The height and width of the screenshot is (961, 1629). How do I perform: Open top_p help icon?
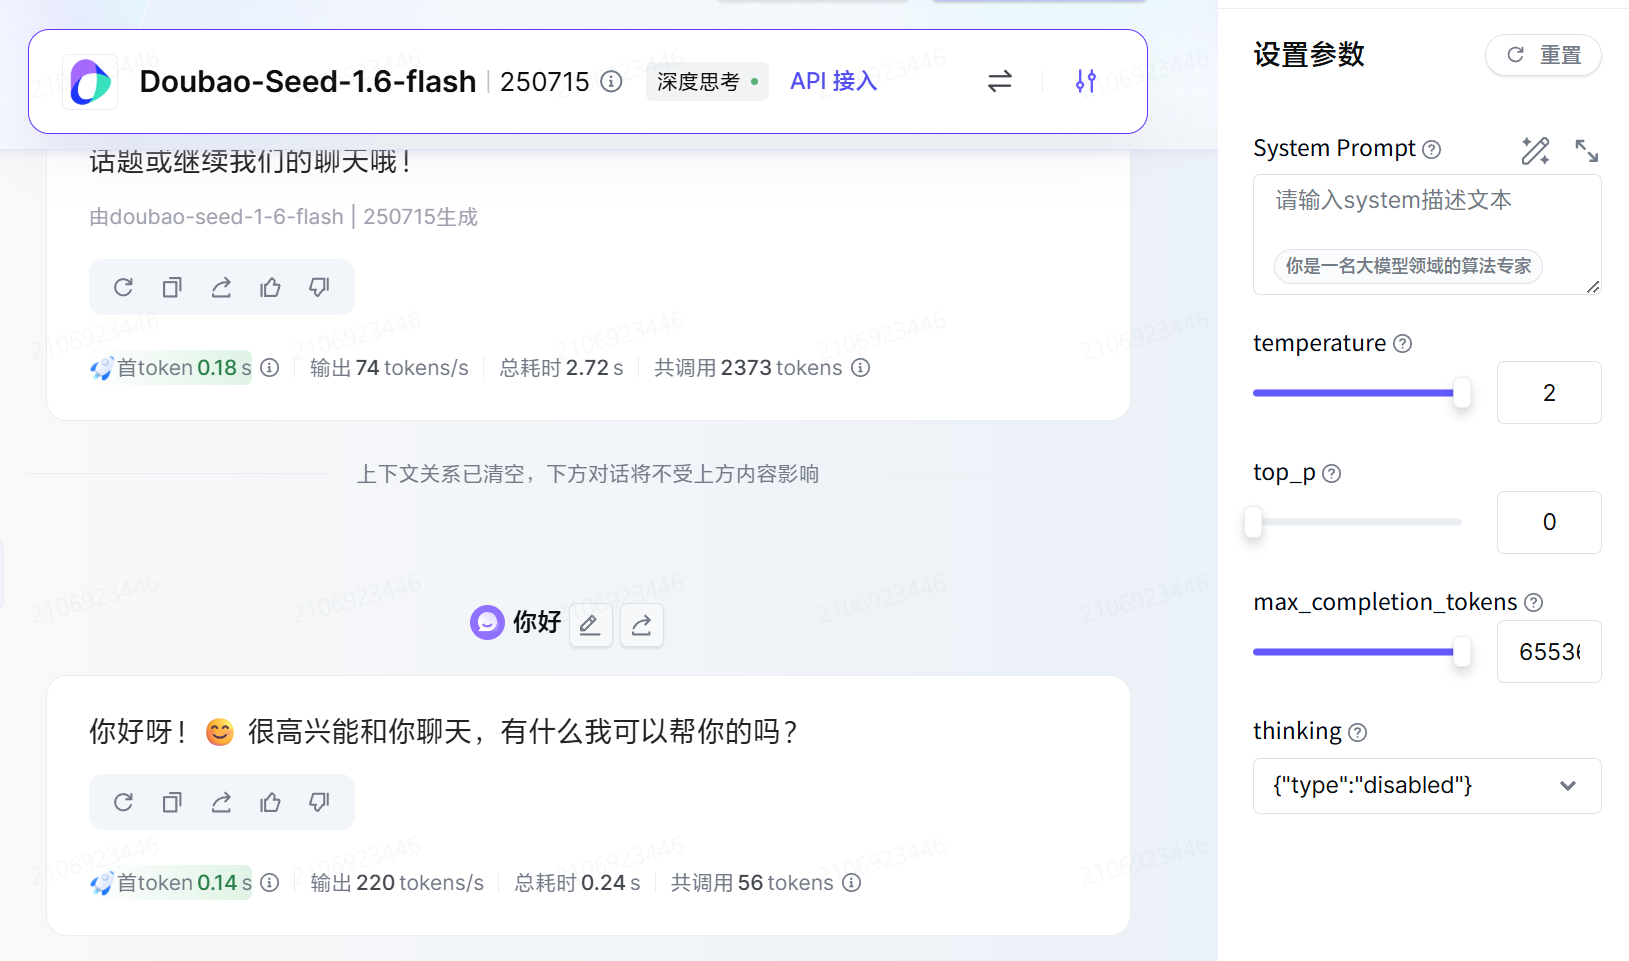(1332, 474)
